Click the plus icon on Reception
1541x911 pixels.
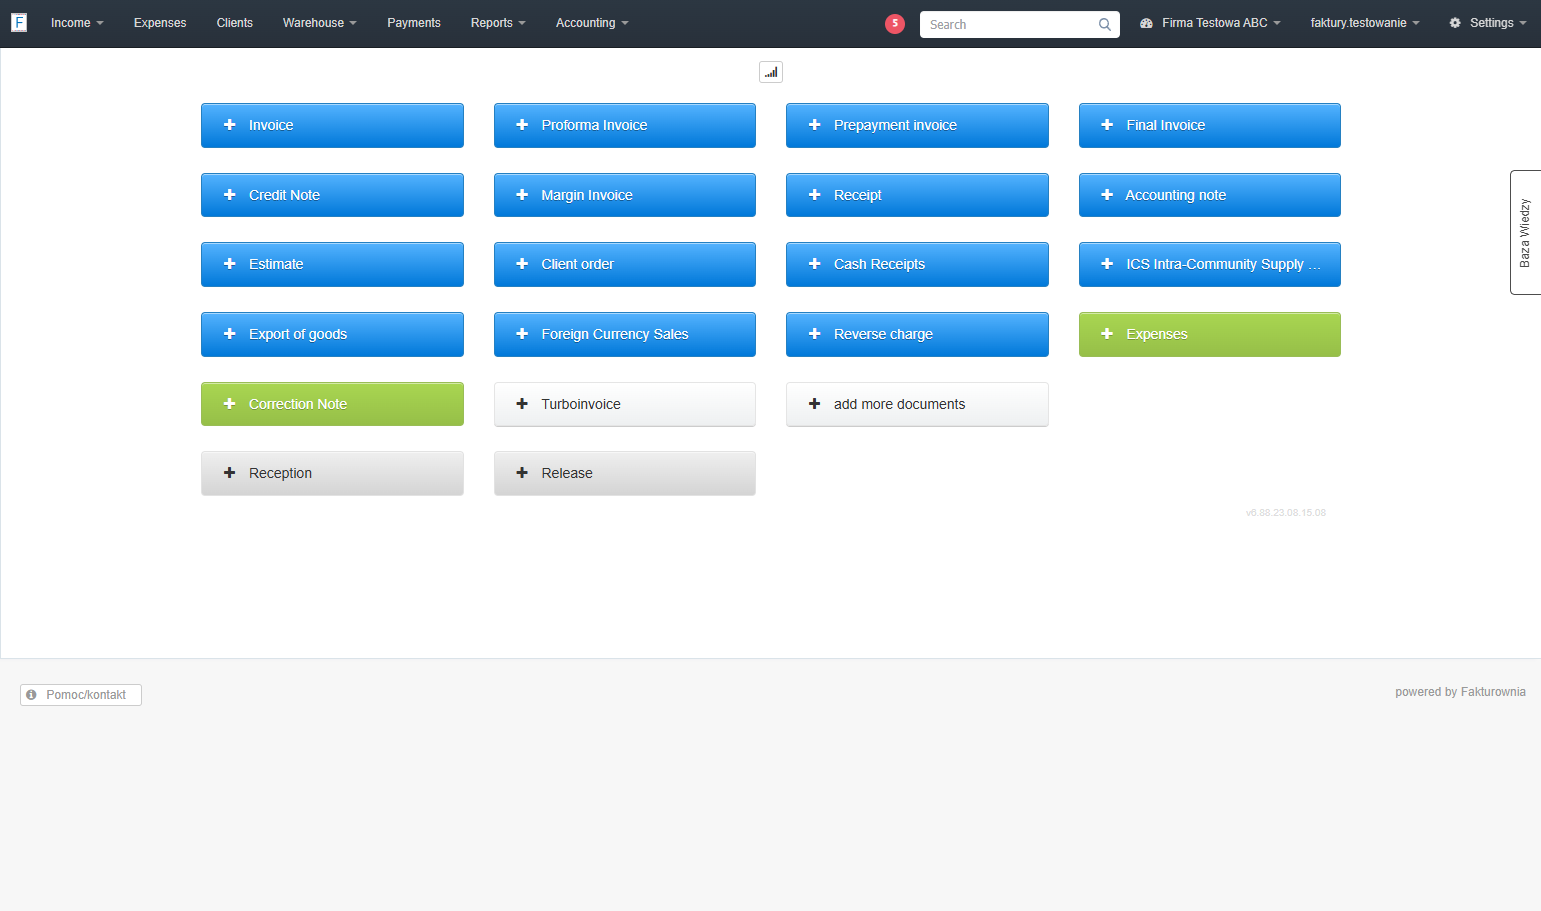(x=229, y=473)
